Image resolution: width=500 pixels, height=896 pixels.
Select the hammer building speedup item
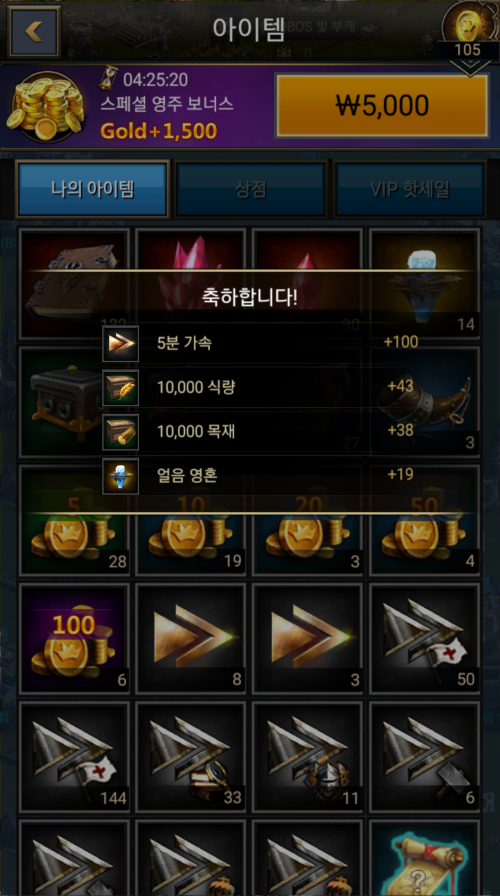[x=425, y=757]
